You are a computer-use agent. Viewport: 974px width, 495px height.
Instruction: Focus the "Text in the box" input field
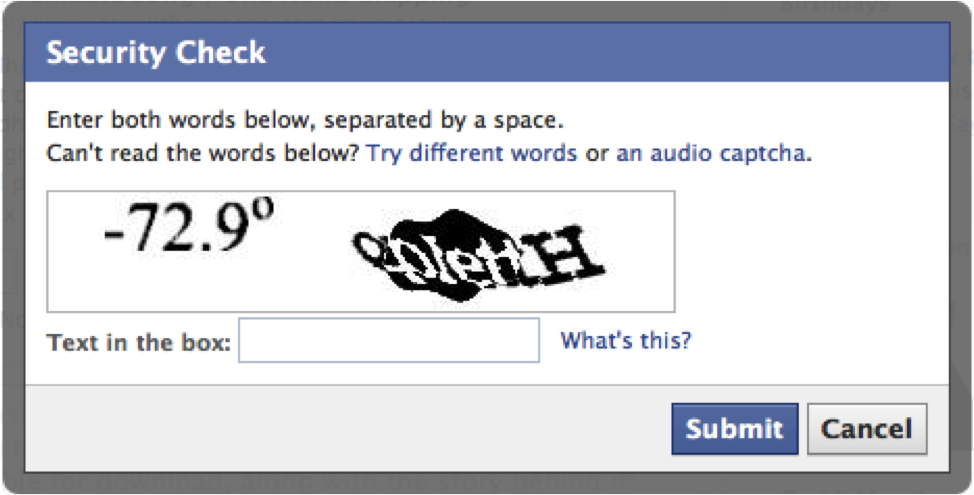pos(389,341)
